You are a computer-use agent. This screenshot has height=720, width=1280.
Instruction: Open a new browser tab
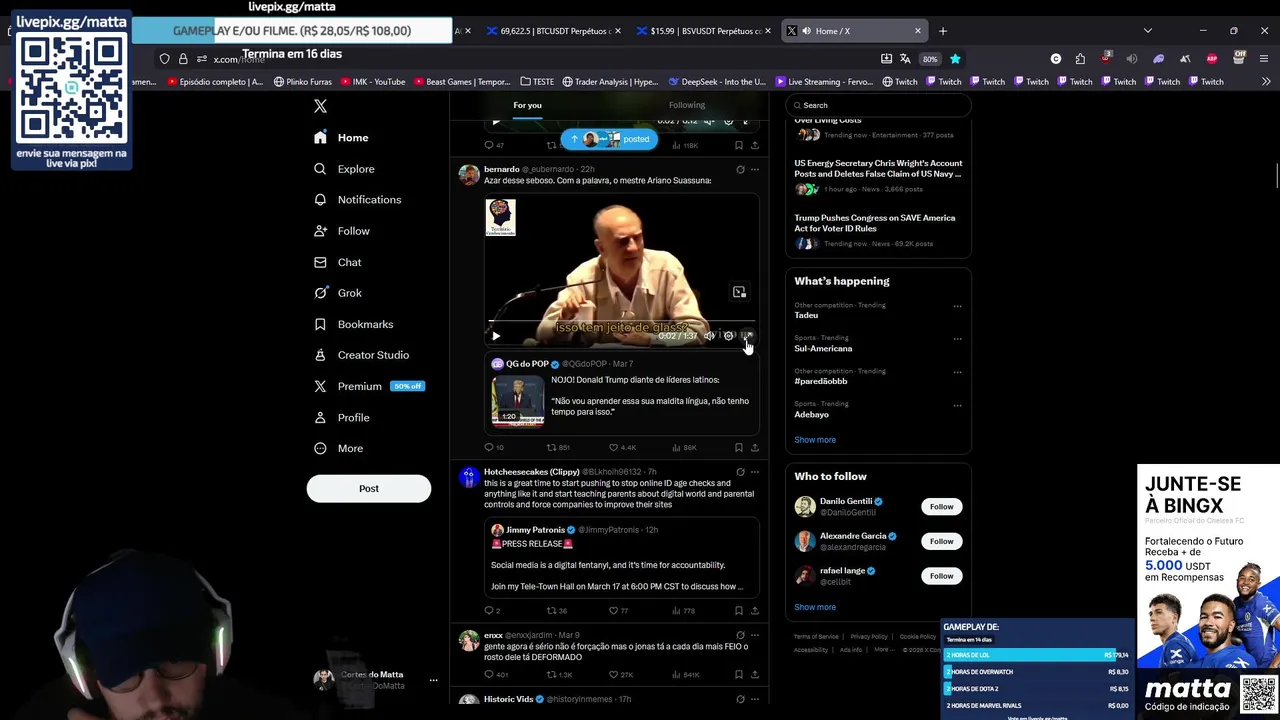coord(942,31)
